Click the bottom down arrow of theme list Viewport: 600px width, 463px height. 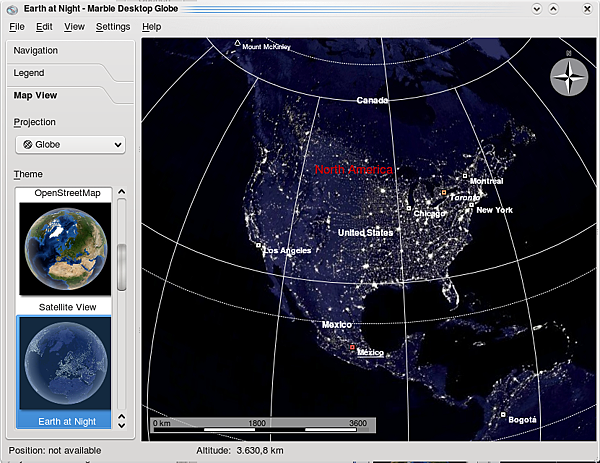pos(122,425)
